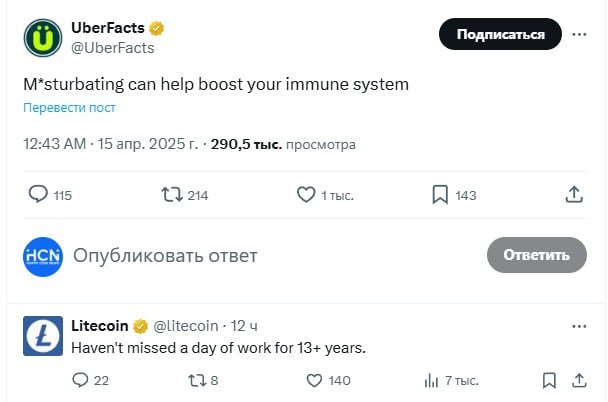
Task: Repost the Litecoin reply
Action: (x=198, y=380)
